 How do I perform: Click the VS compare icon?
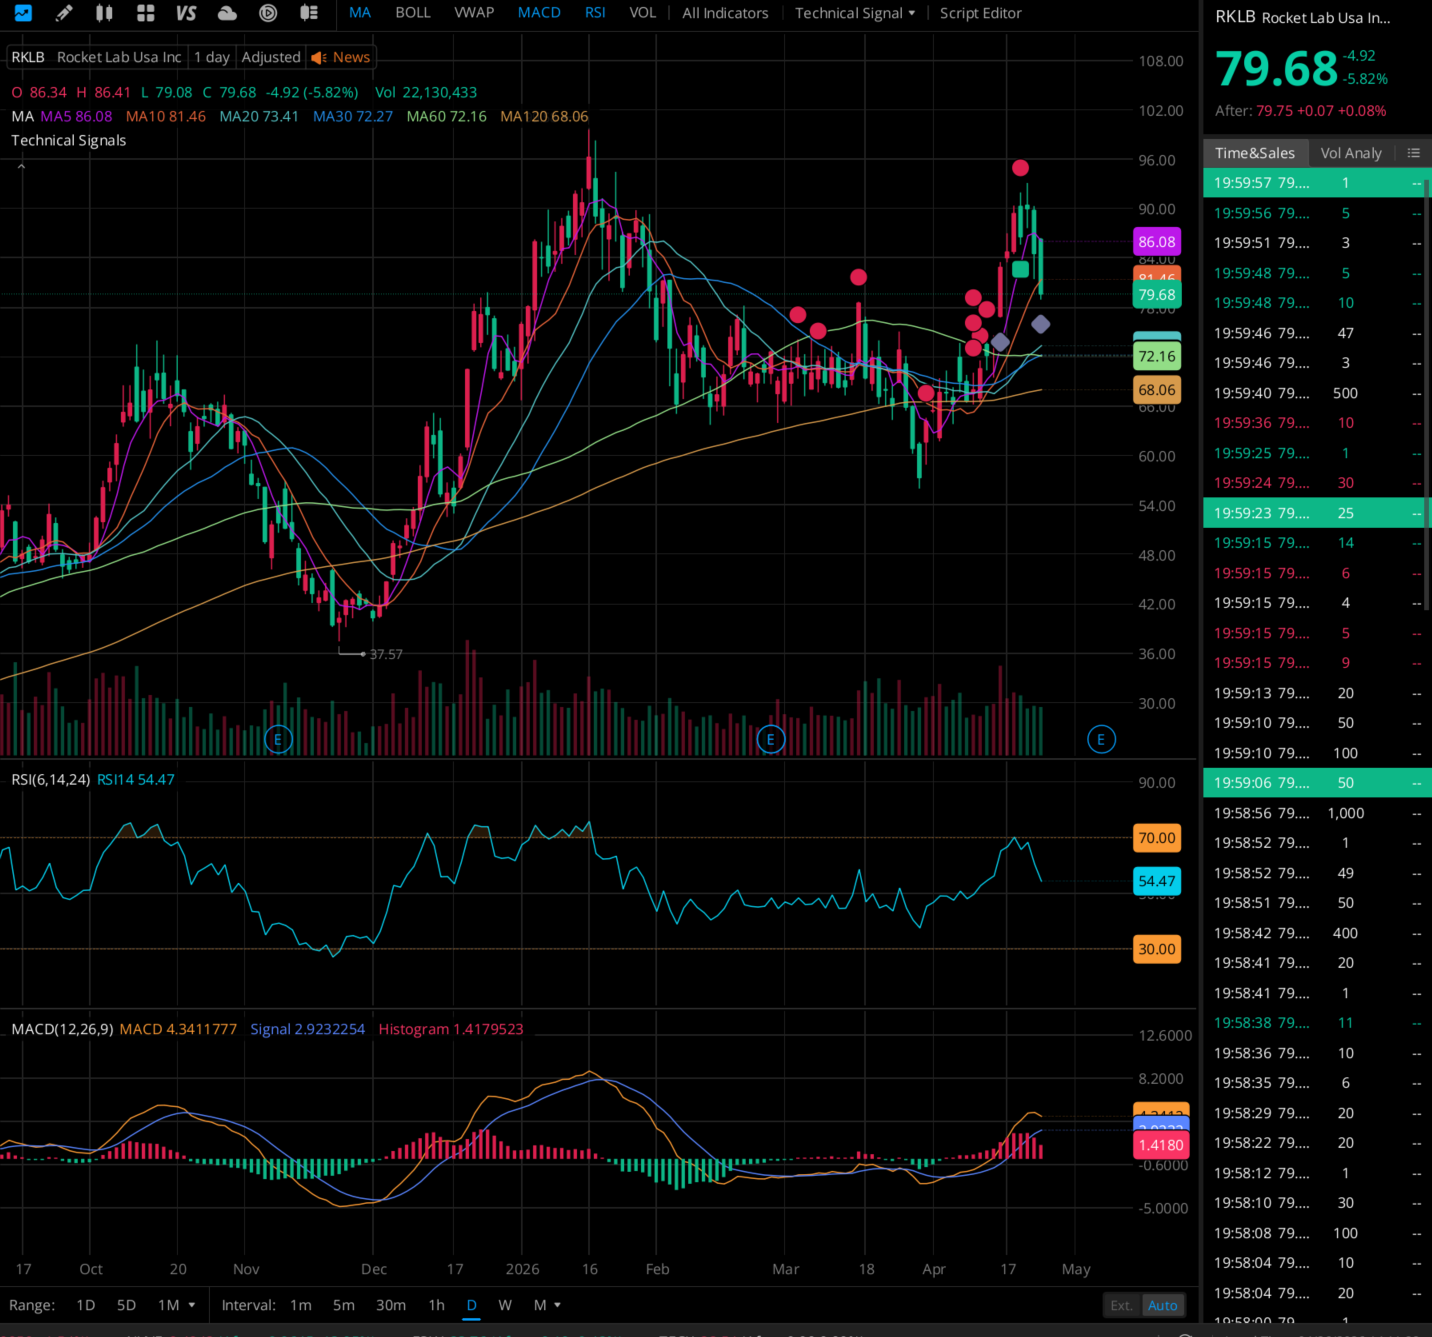[186, 13]
